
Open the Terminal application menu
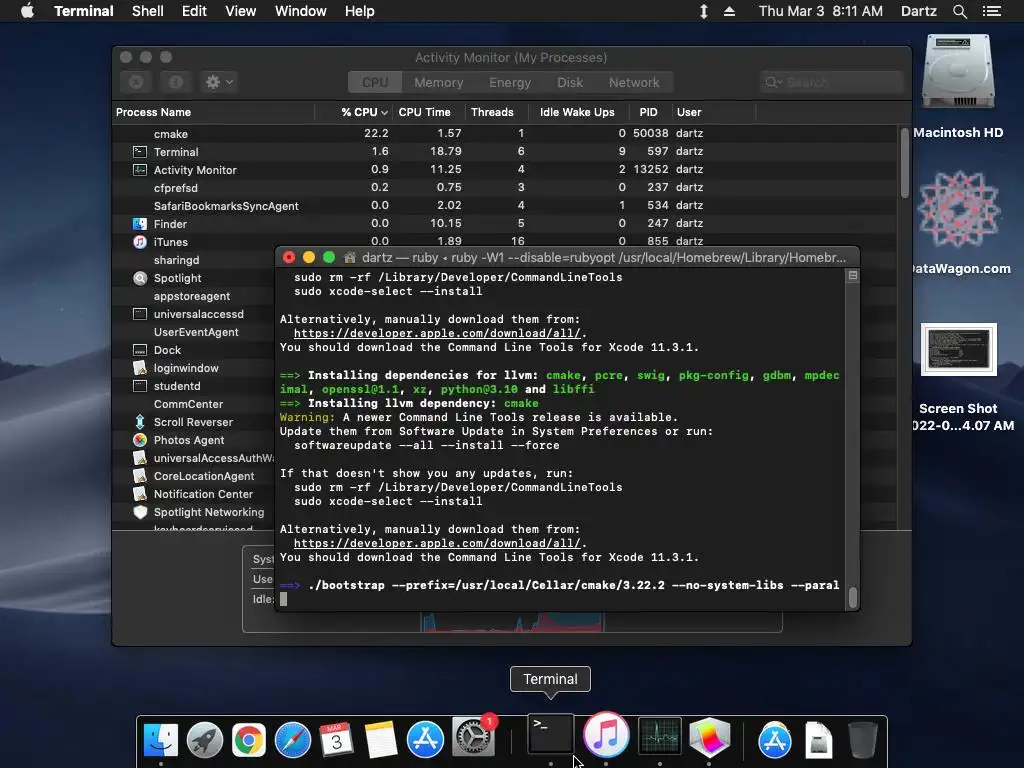click(84, 11)
